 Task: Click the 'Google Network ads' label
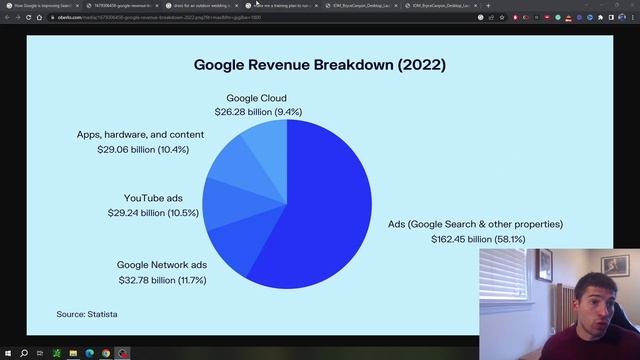coord(162,265)
